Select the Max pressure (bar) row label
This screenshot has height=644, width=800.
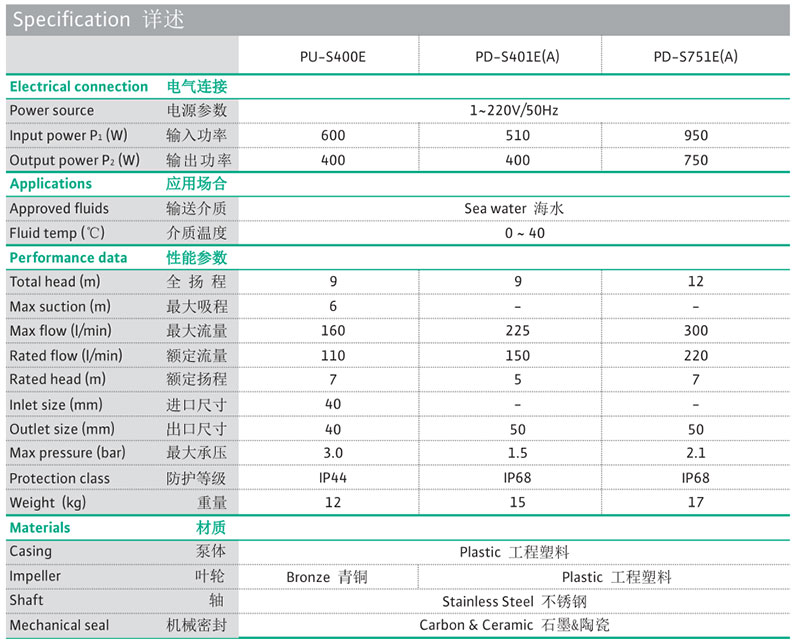click(67, 453)
